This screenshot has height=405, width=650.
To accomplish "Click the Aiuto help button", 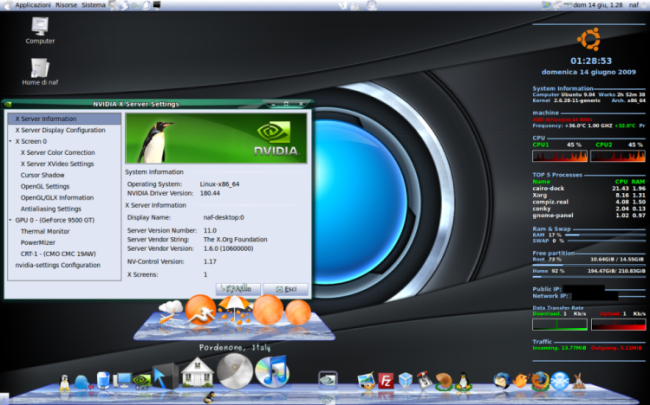I will point(238,289).
